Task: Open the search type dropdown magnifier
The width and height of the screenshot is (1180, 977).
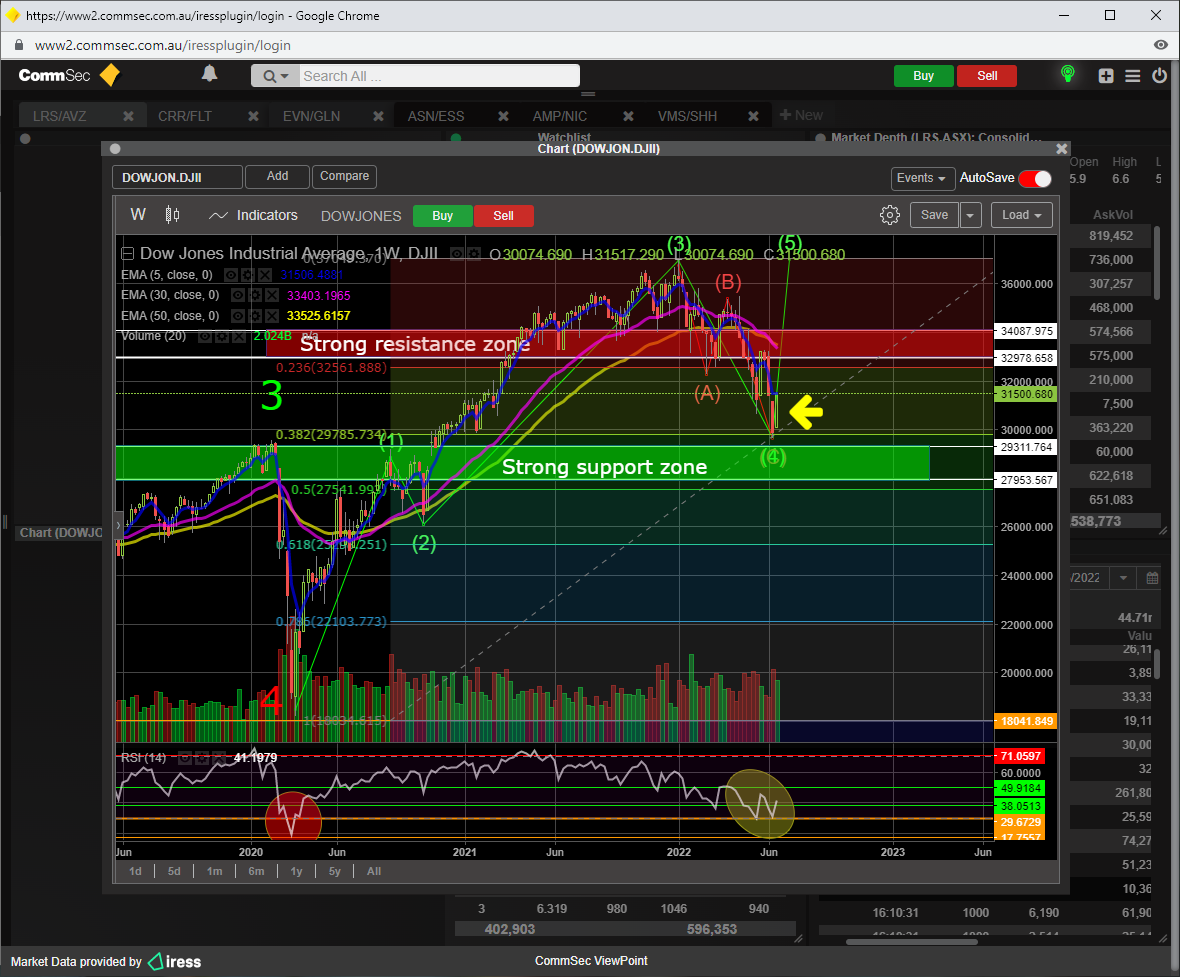Action: click(x=275, y=76)
